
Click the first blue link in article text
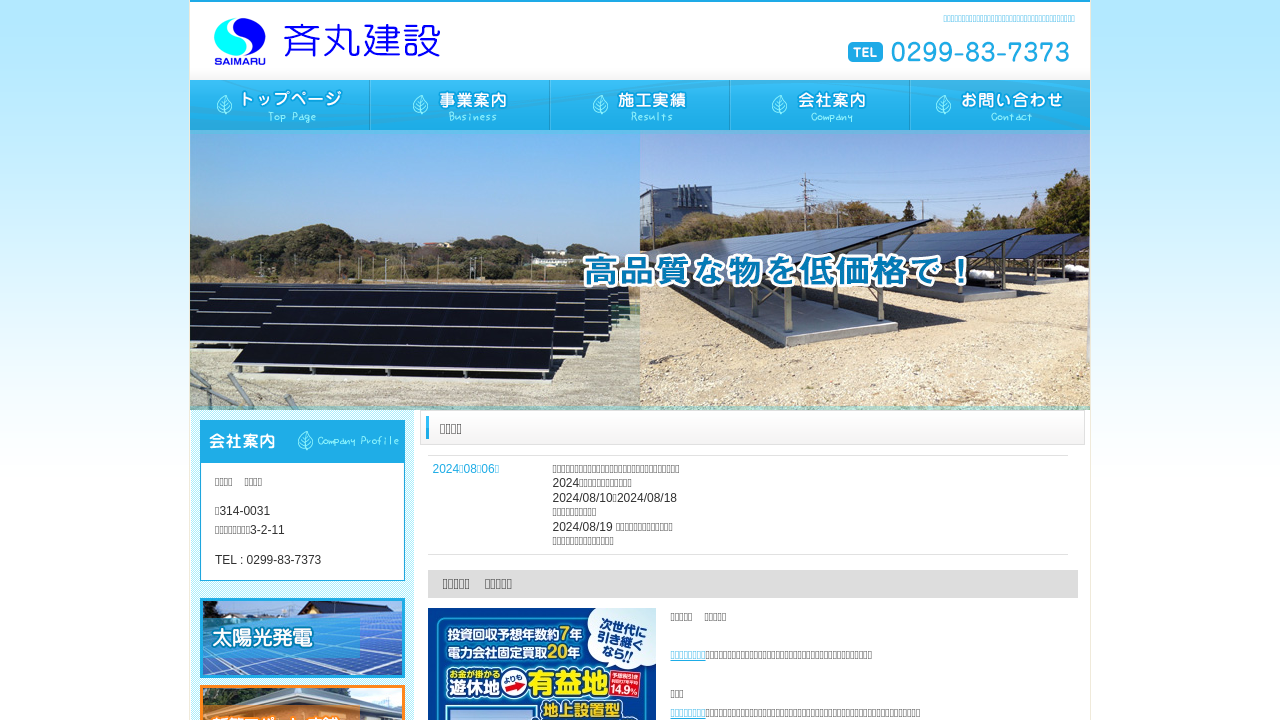[688, 655]
